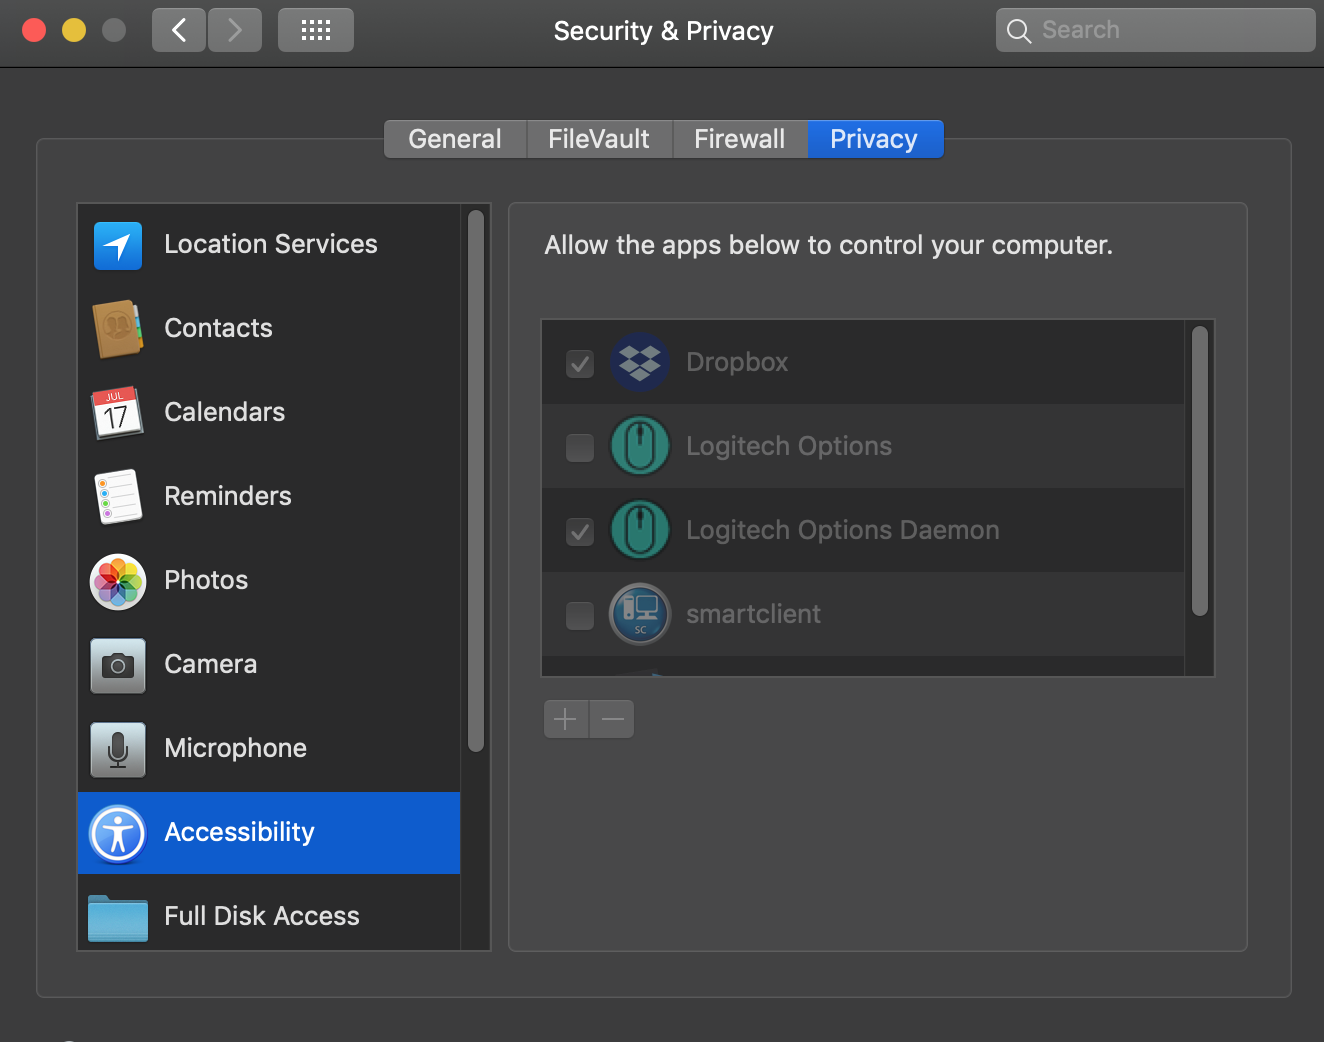Switch to the General tab
This screenshot has height=1042, width=1324.
[x=455, y=139]
